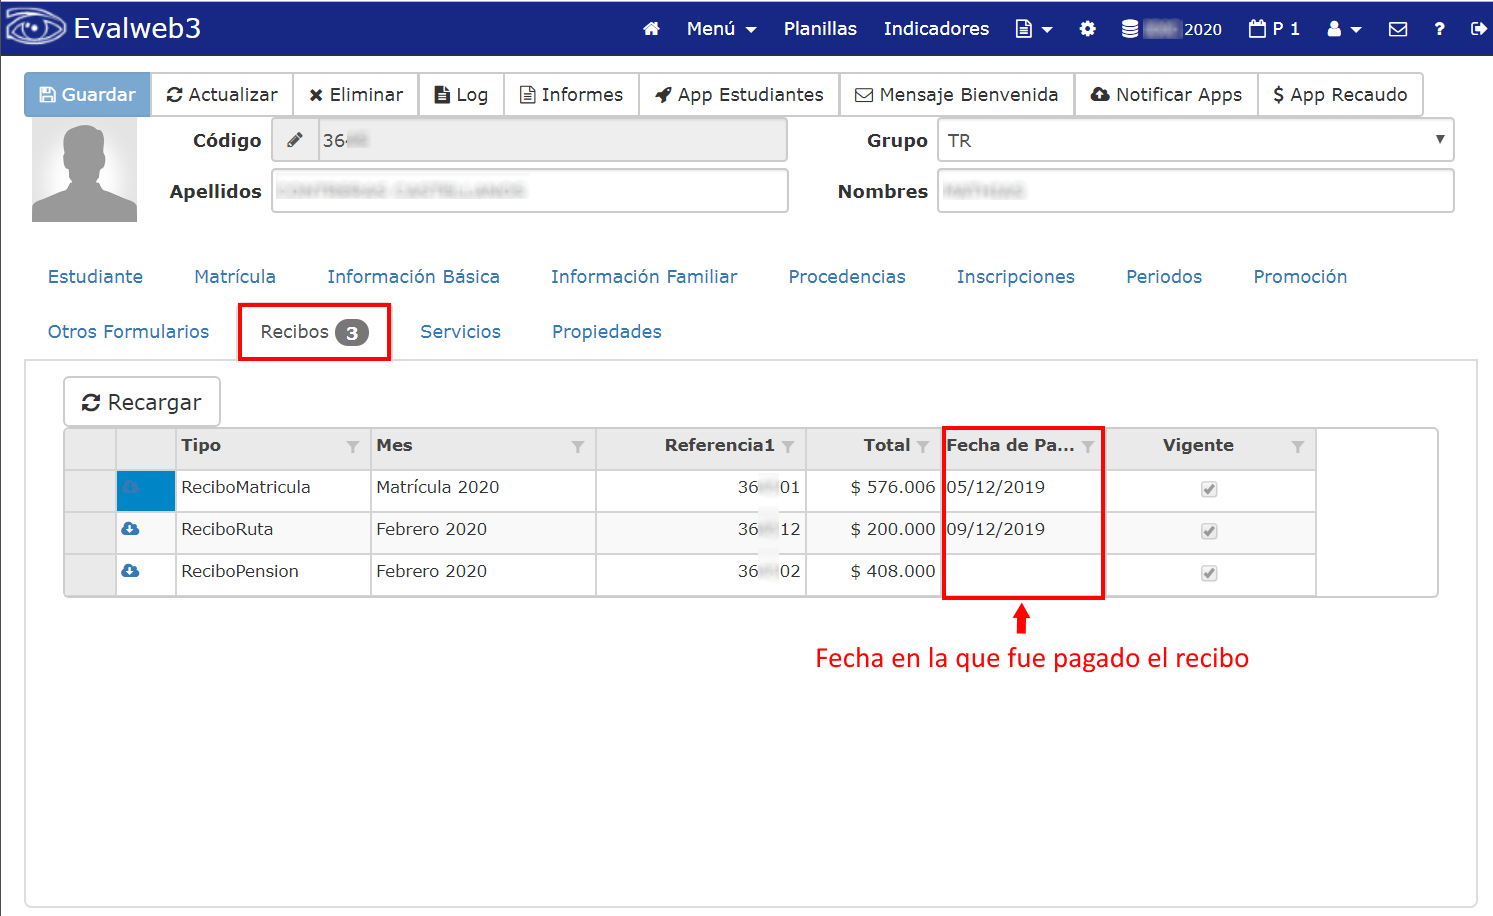Open filter on Total column
The width and height of the screenshot is (1493, 916).
pos(923,447)
